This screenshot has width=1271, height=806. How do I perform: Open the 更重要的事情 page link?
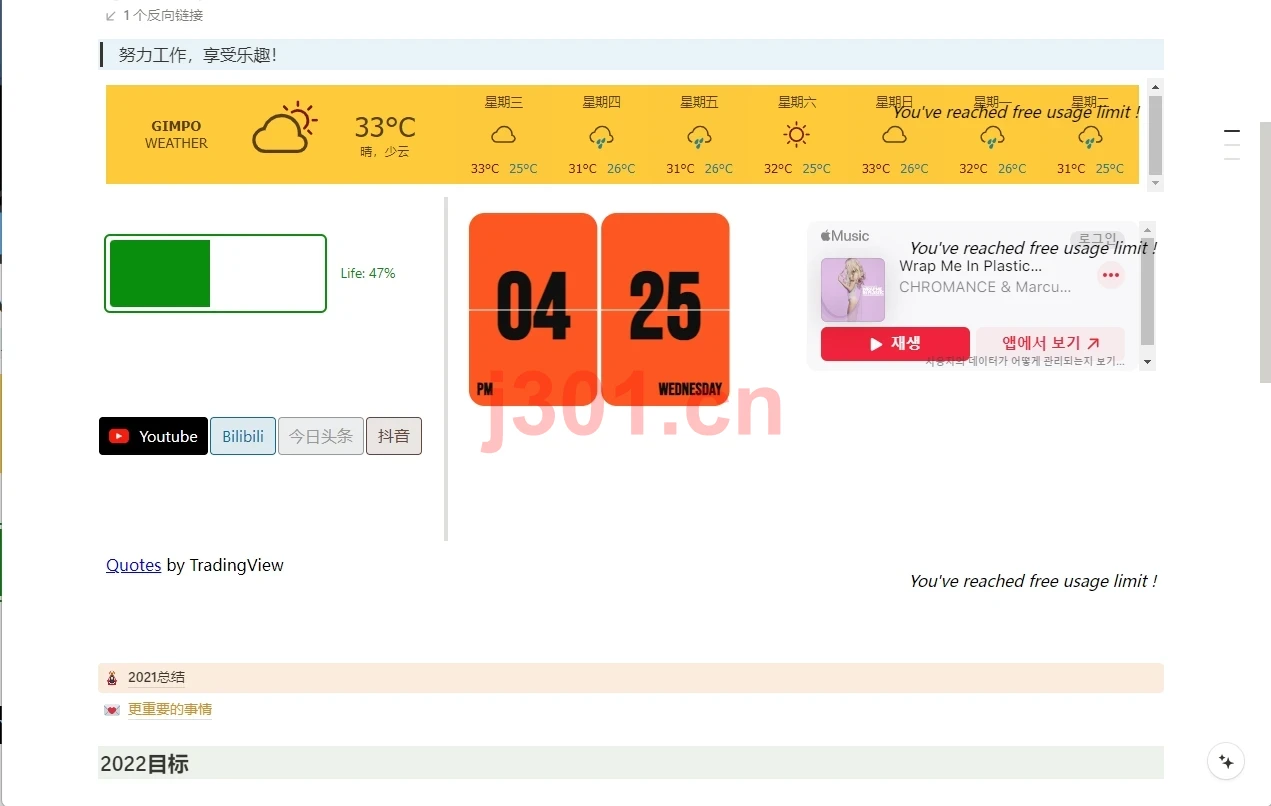coord(170,709)
